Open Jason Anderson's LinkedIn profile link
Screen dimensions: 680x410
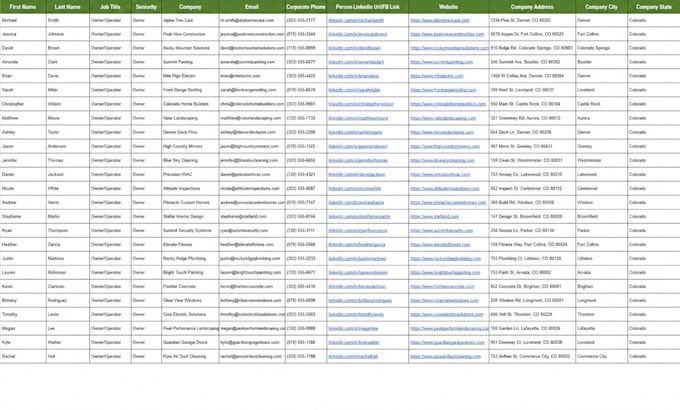[358, 146]
